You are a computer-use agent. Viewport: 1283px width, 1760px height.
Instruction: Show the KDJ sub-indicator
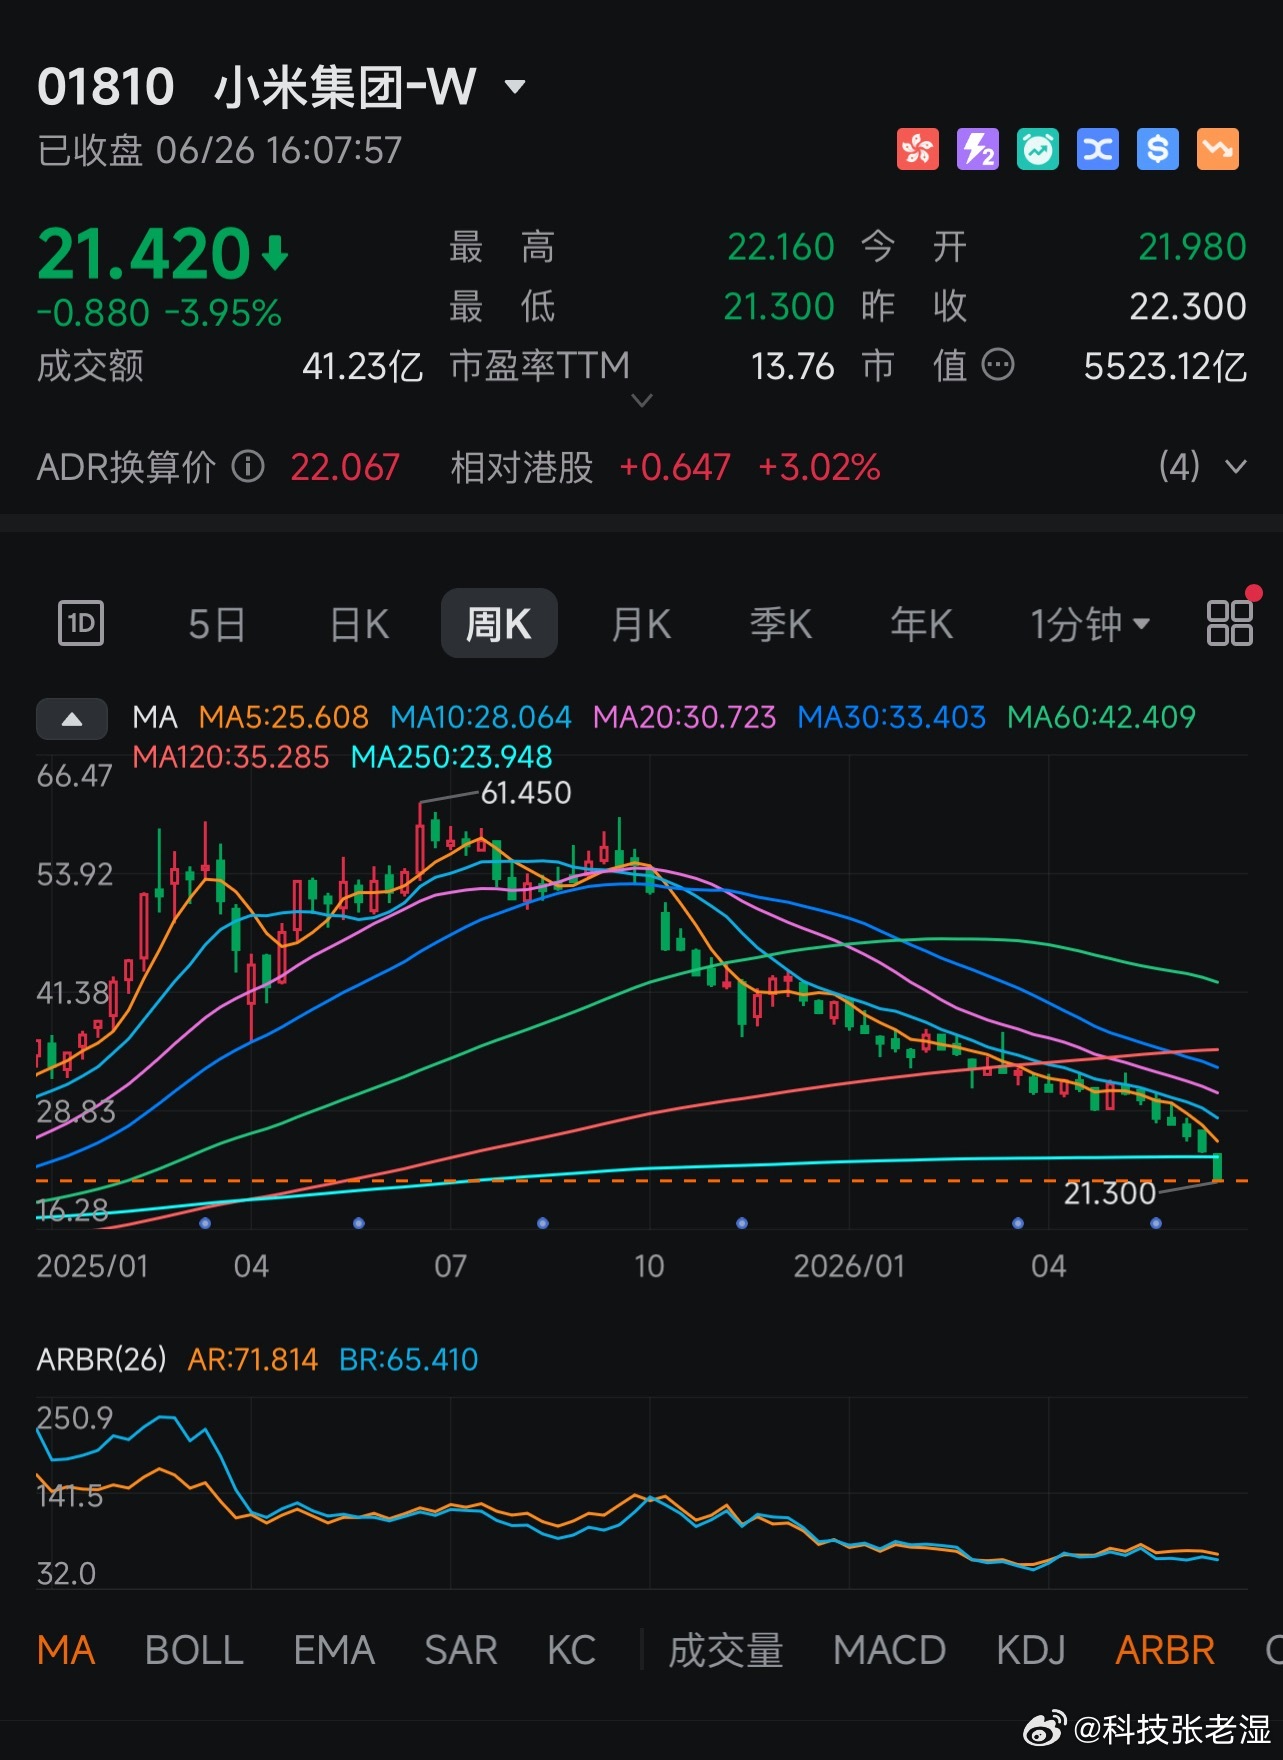[x=1031, y=1650]
